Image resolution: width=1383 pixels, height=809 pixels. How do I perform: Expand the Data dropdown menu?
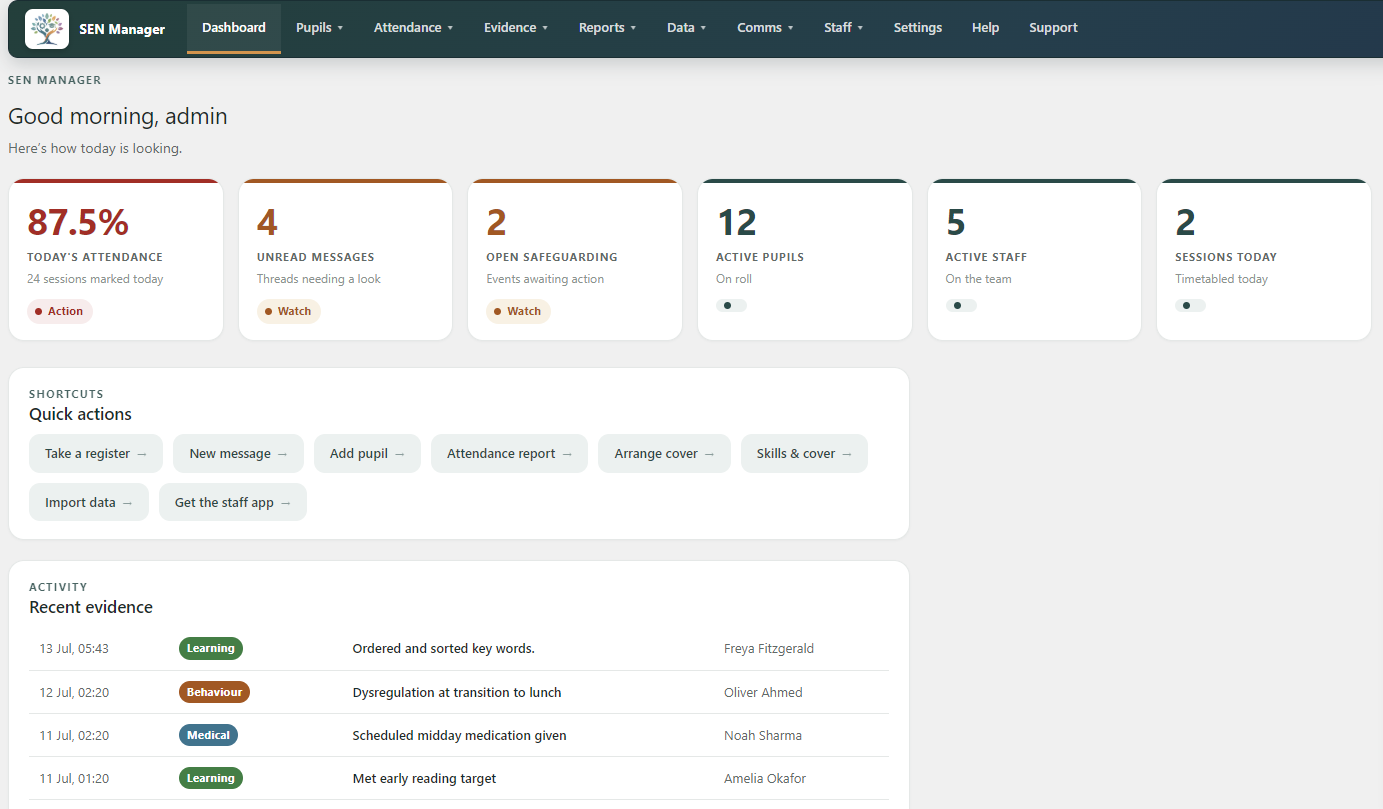pyautogui.click(x=687, y=28)
